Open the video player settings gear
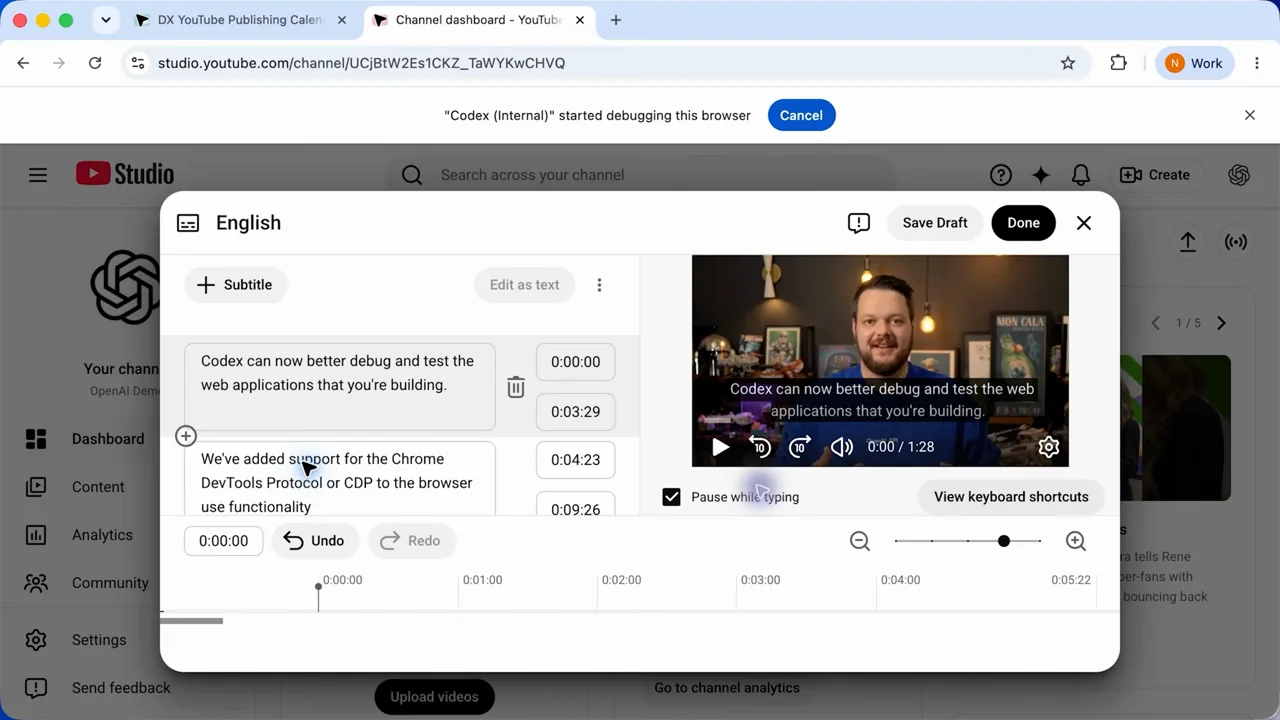 pos(1048,447)
